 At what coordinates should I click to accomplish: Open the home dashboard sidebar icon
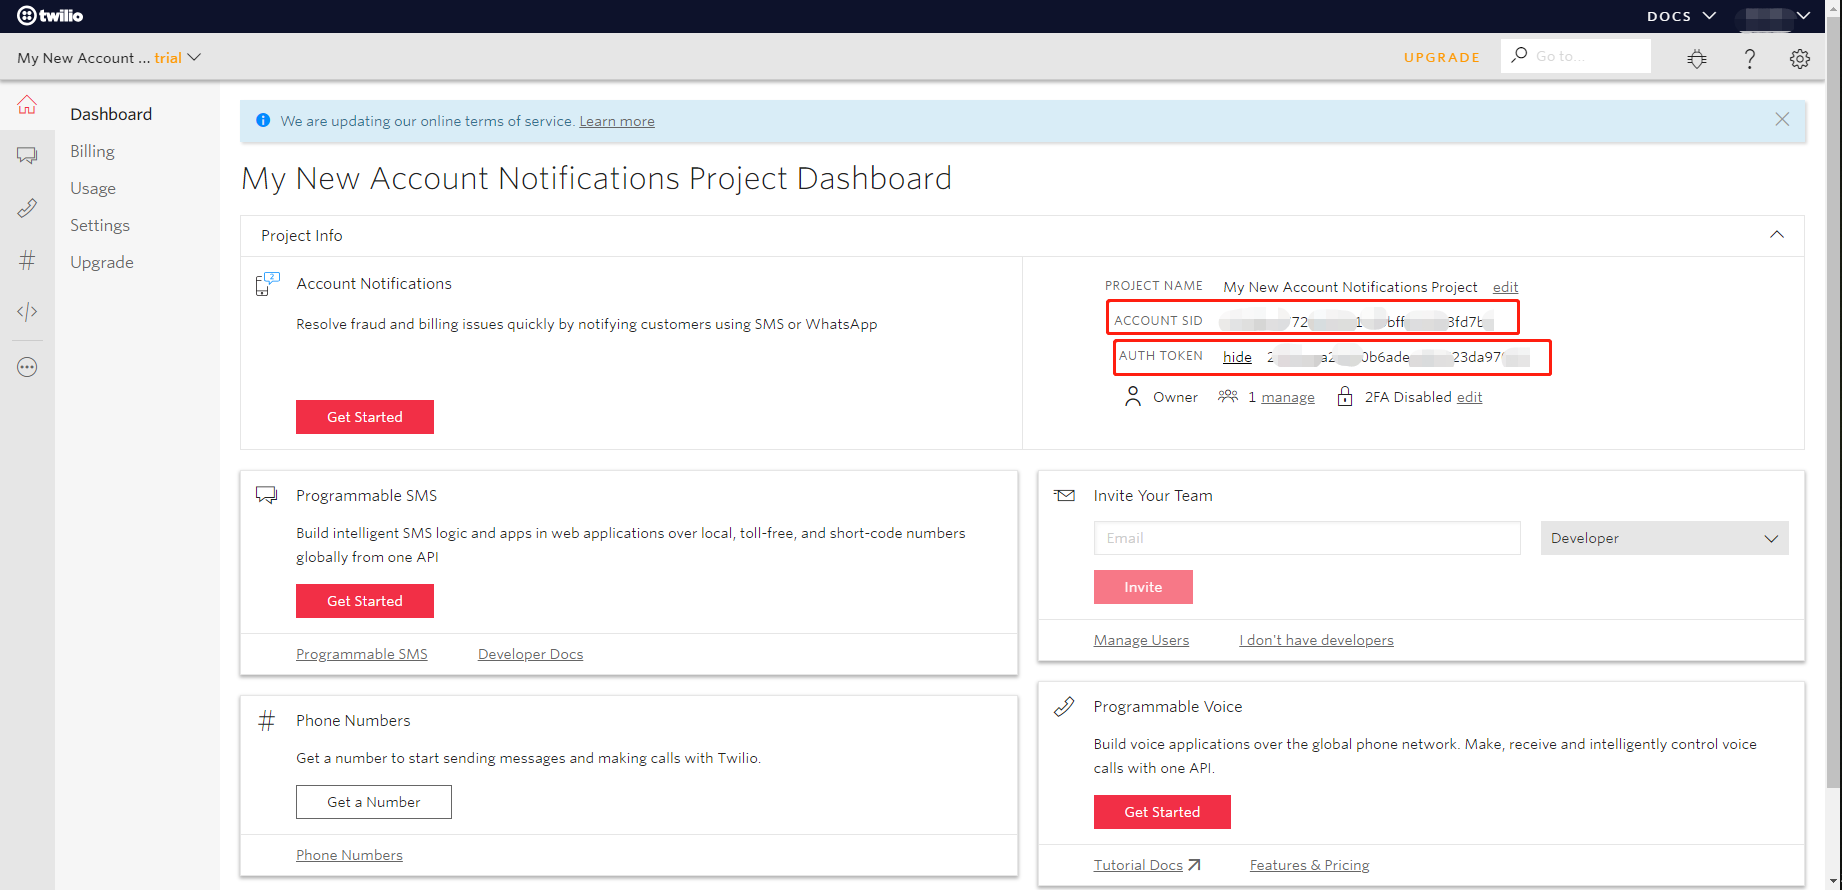27,104
